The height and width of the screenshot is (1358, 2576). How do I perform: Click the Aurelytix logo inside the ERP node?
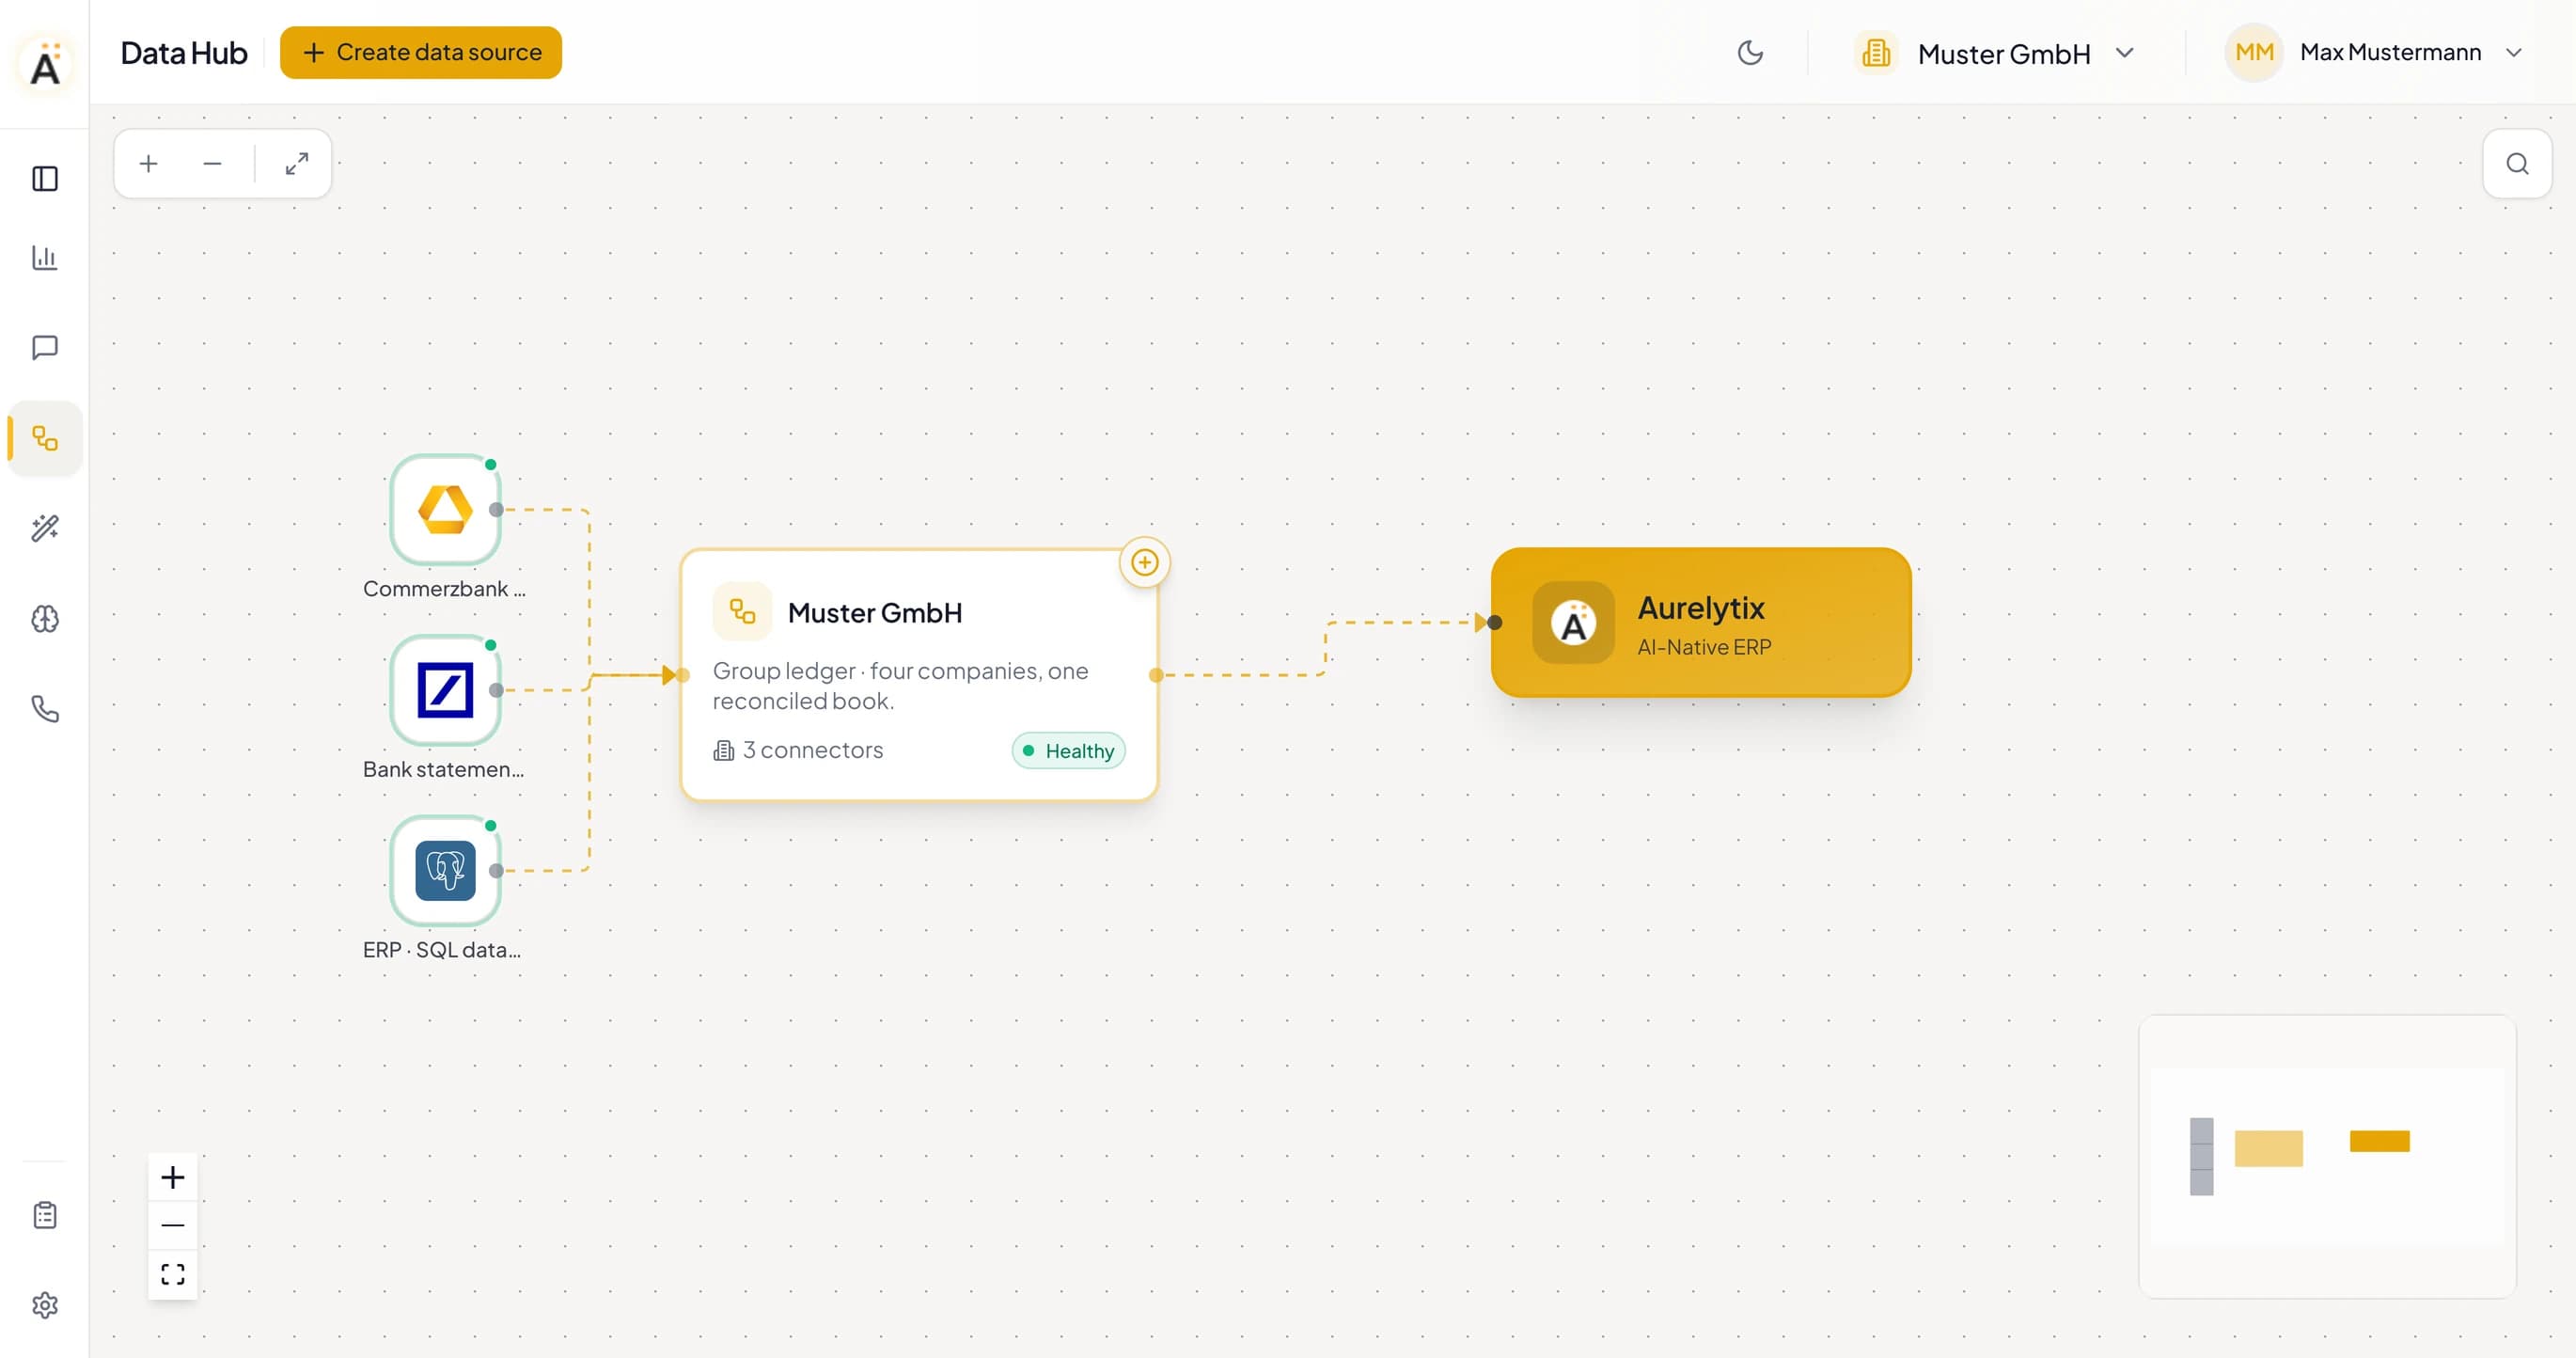pyautogui.click(x=1573, y=622)
